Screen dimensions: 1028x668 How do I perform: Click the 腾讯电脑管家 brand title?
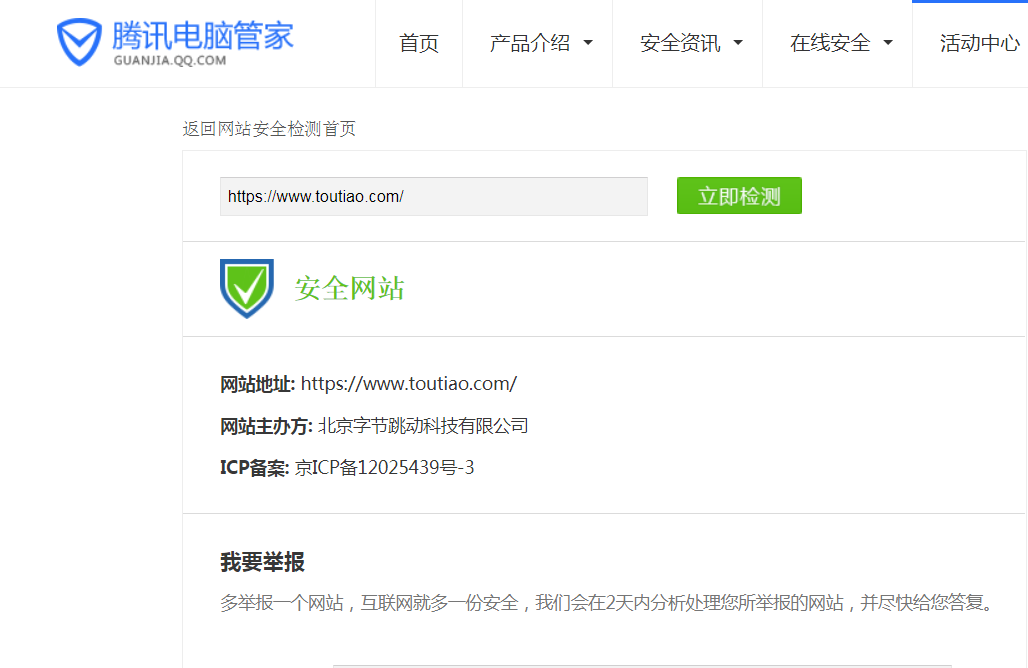click(x=203, y=35)
